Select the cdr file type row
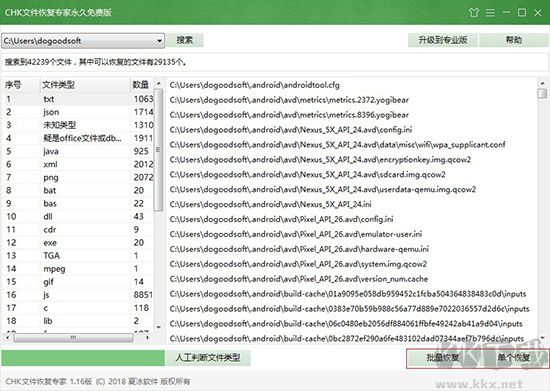Viewport: 550px width, 391px height. (78, 229)
